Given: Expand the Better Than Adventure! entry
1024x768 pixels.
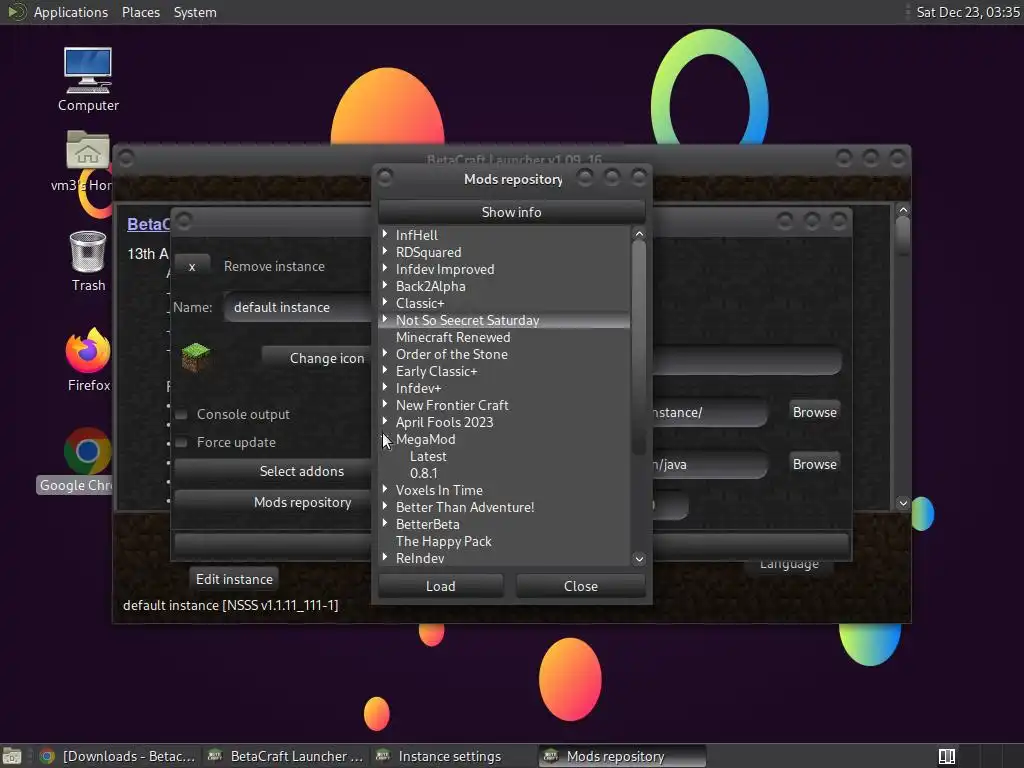Looking at the screenshot, I should [385, 505].
